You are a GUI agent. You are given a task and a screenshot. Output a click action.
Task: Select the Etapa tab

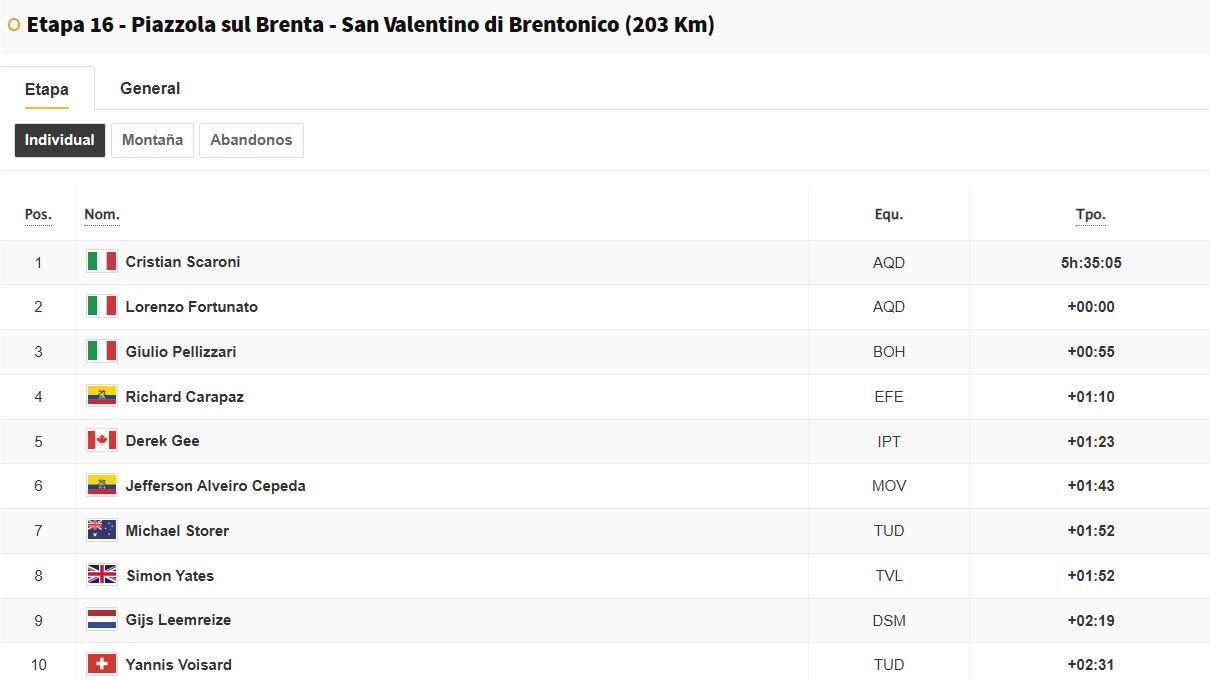coord(47,89)
